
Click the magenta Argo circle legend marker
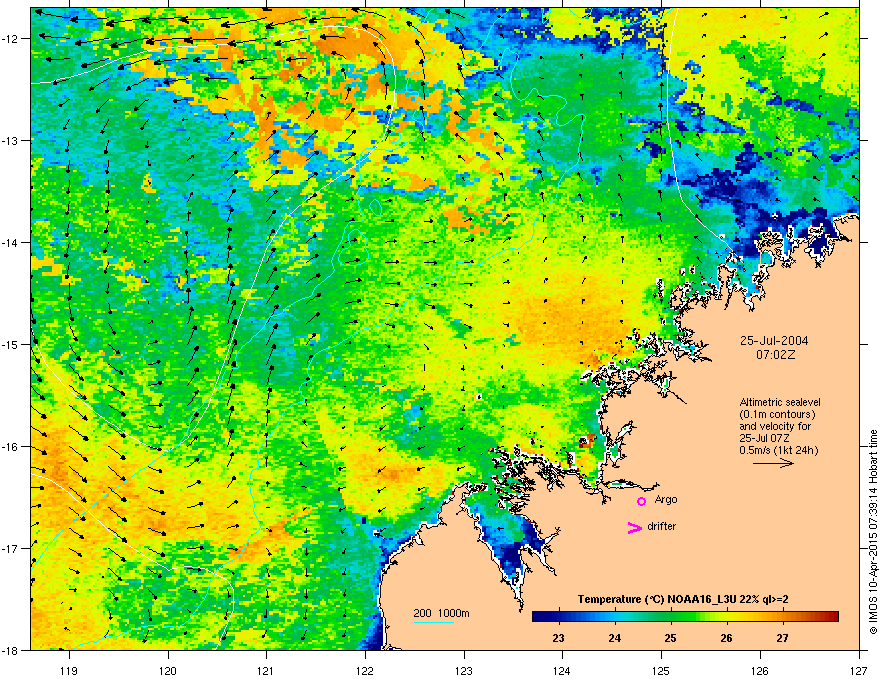pyautogui.click(x=641, y=501)
